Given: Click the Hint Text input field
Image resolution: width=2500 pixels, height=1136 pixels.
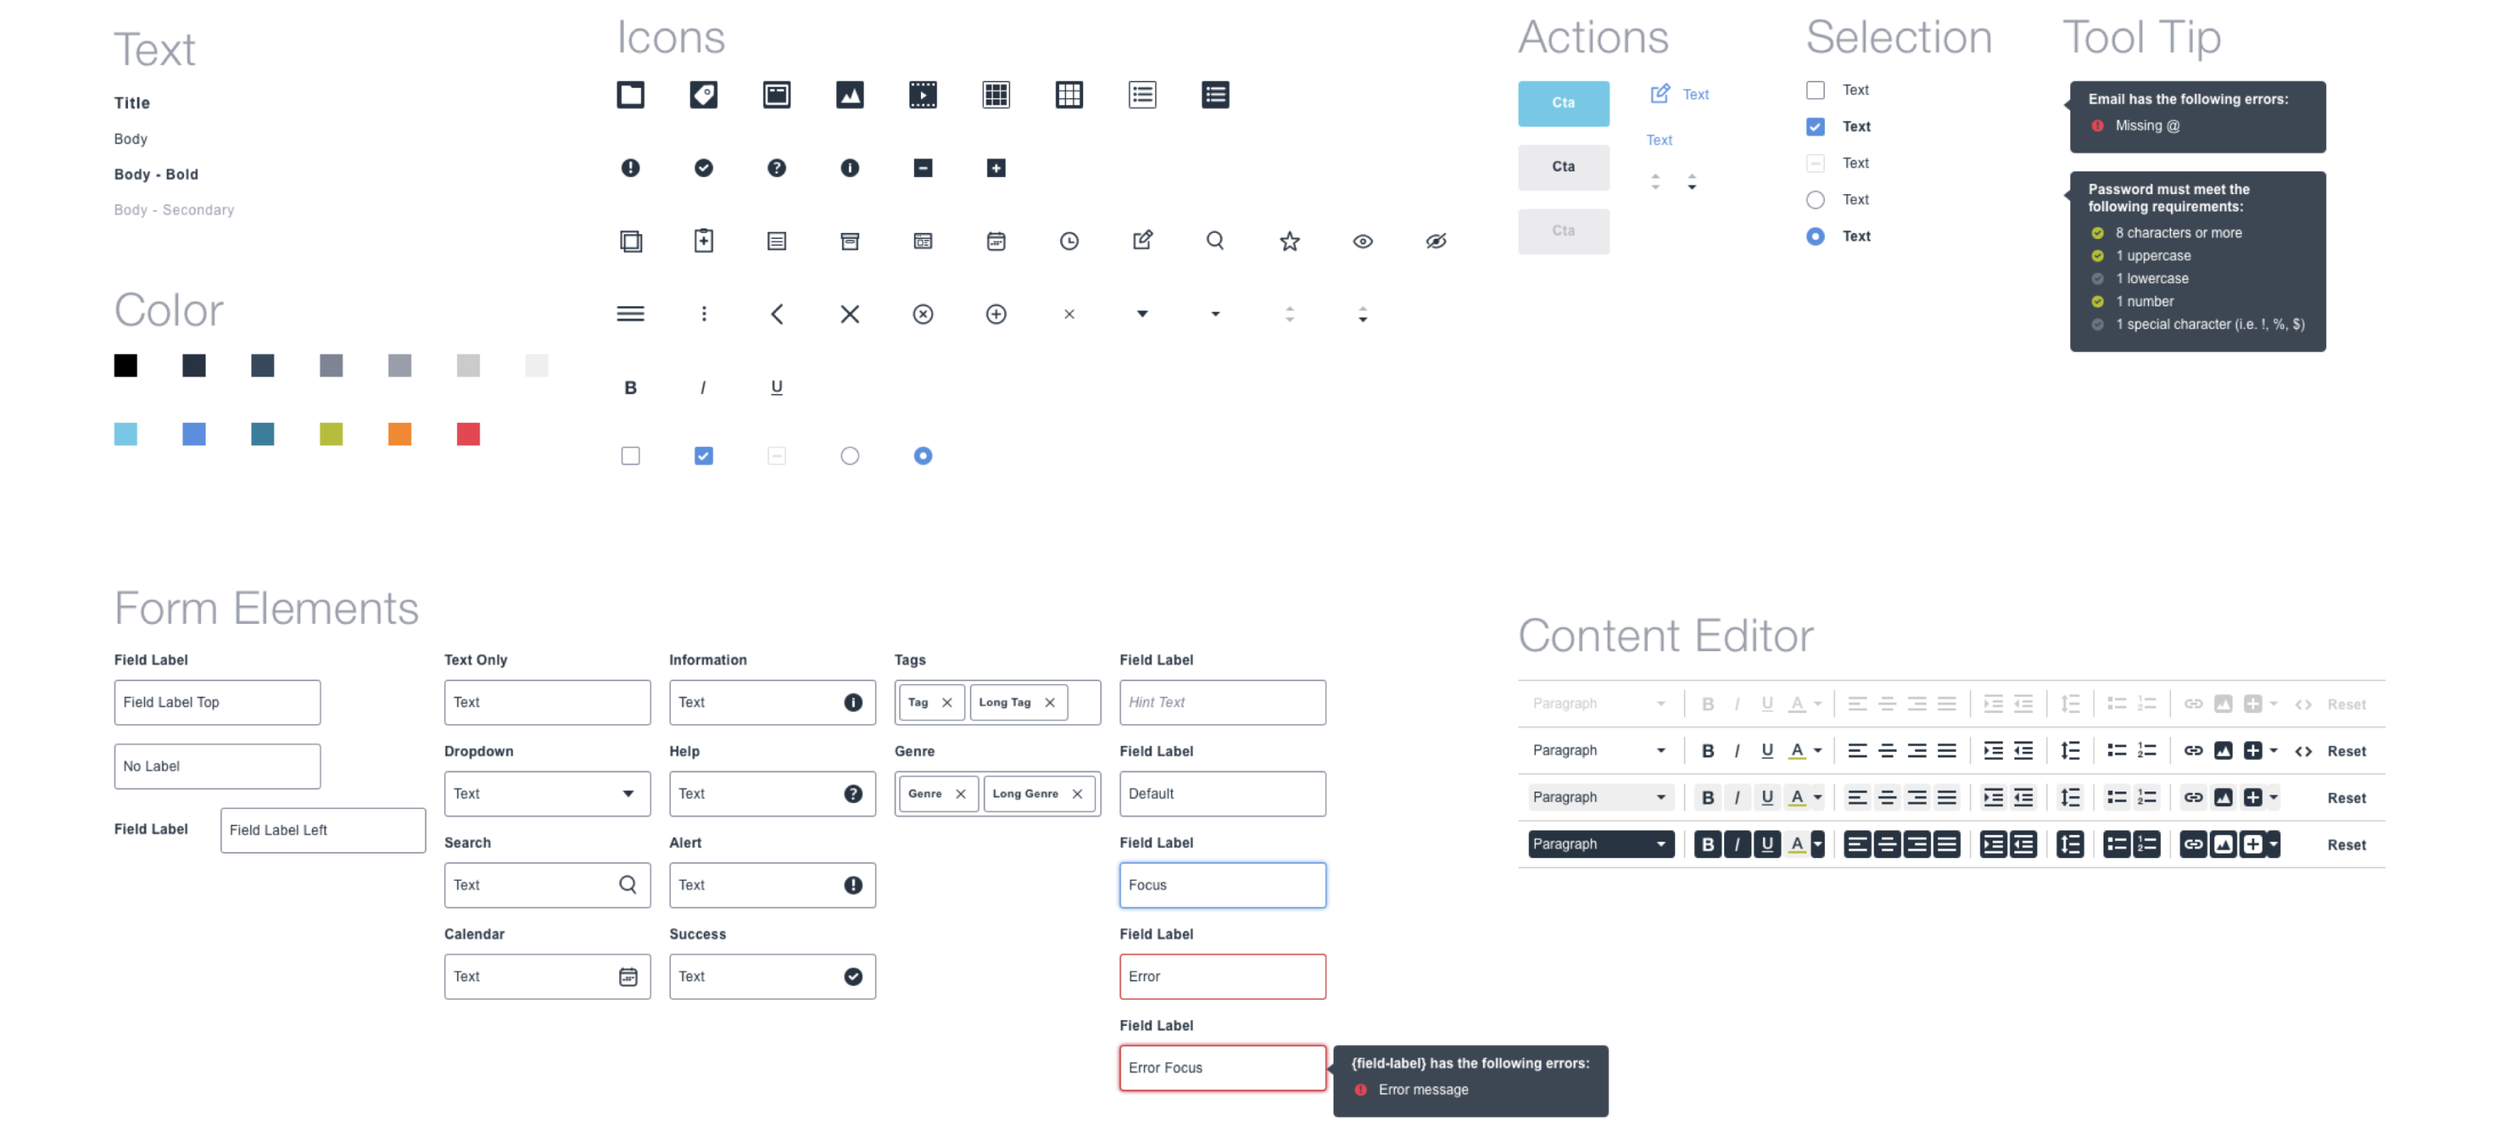Looking at the screenshot, I should [1222, 703].
